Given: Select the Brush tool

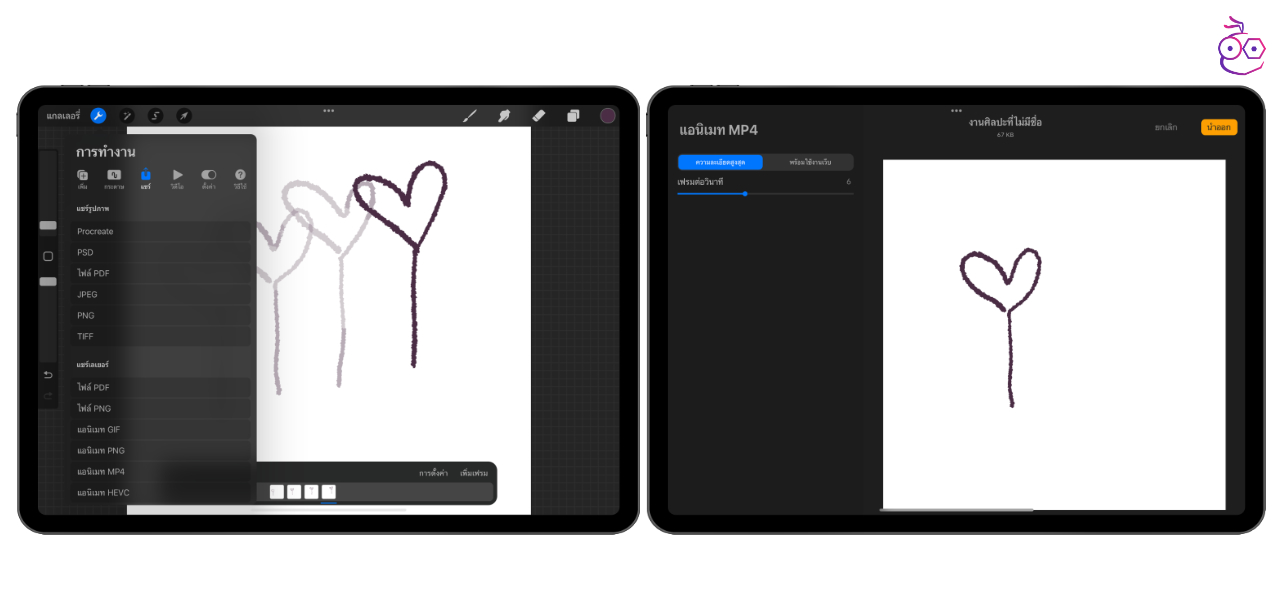Looking at the screenshot, I should (469, 116).
